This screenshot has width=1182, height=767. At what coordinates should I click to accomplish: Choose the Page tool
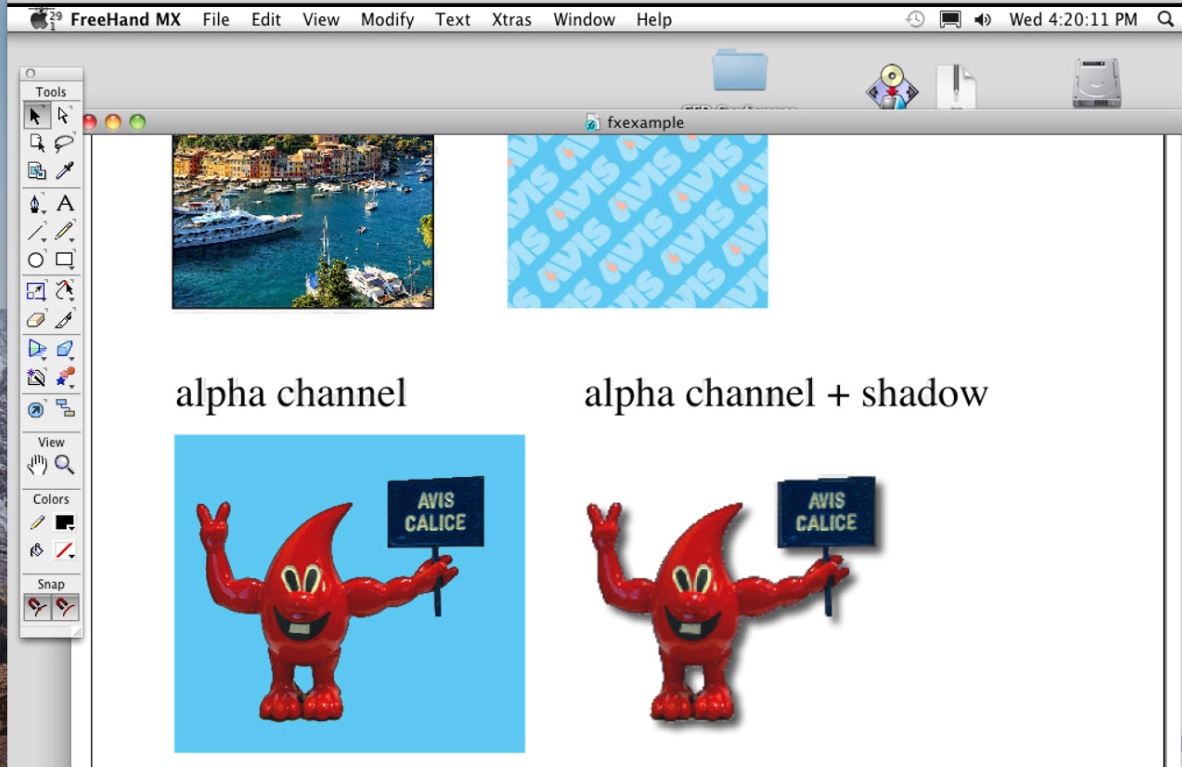click(35, 143)
